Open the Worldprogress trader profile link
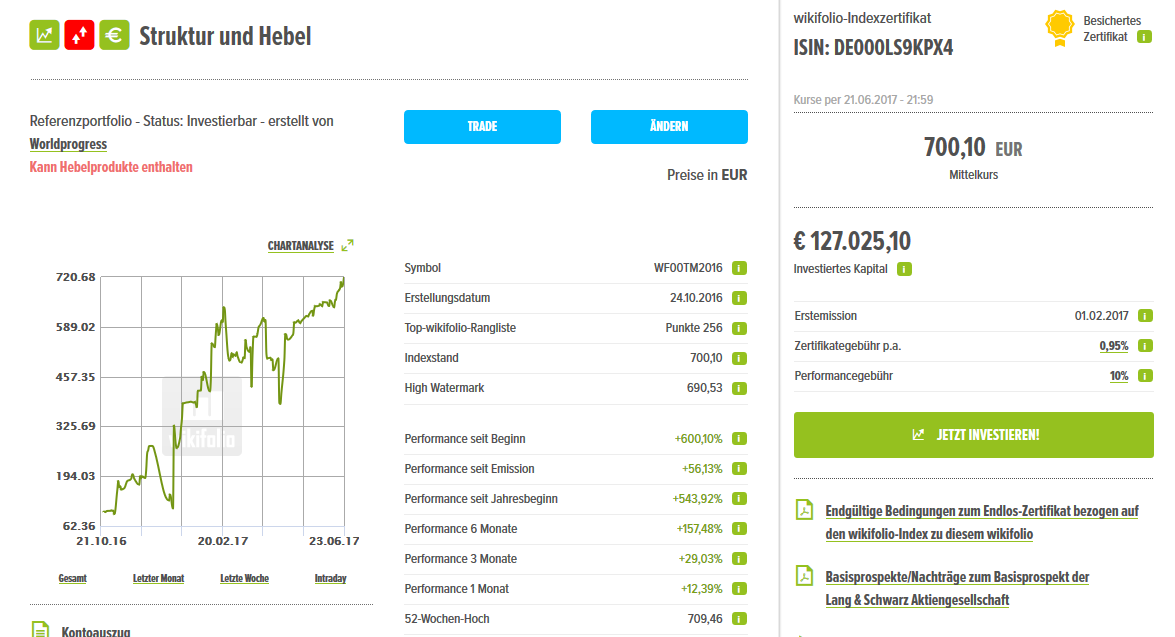The width and height of the screenshot is (1175, 637). pyautogui.click(x=68, y=144)
